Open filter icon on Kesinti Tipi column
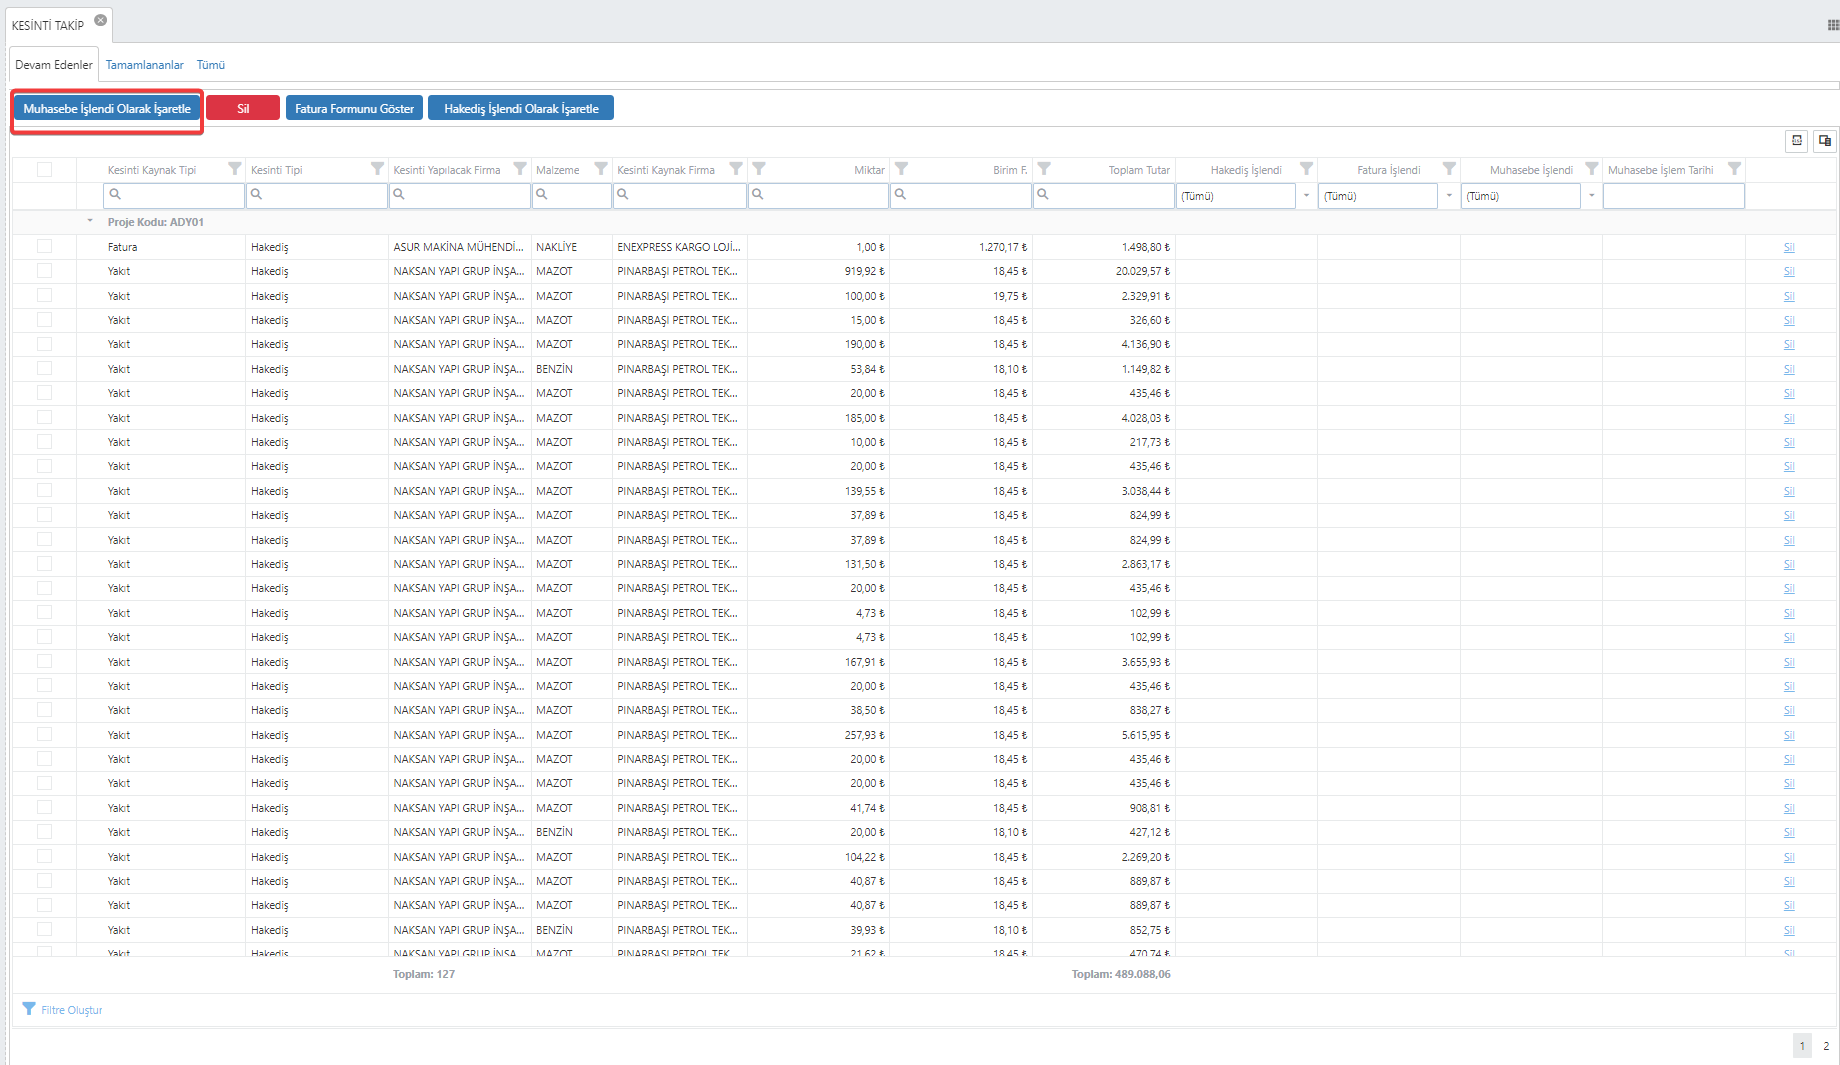1840x1065 pixels. [377, 169]
